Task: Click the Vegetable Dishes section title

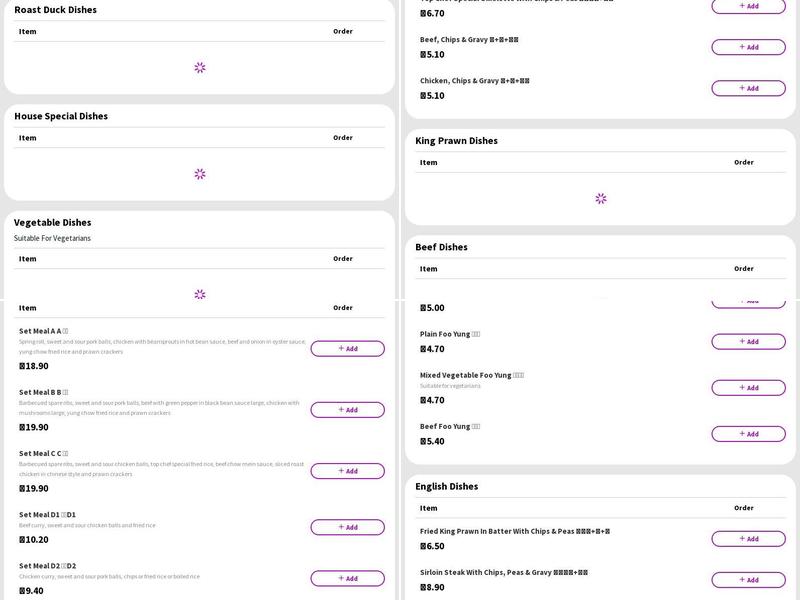Action: pyautogui.click(x=52, y=222)
